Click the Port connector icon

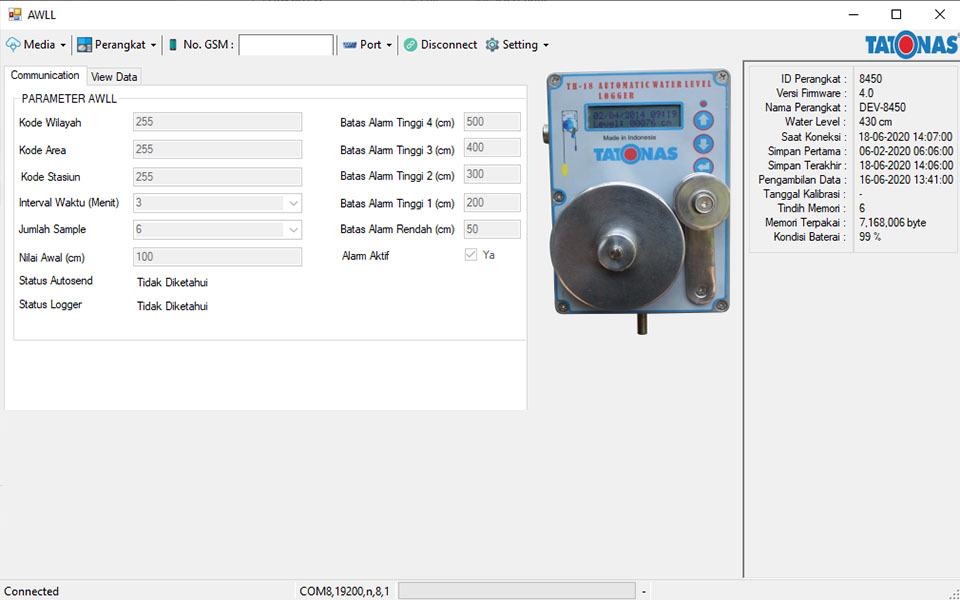(349, 45)
